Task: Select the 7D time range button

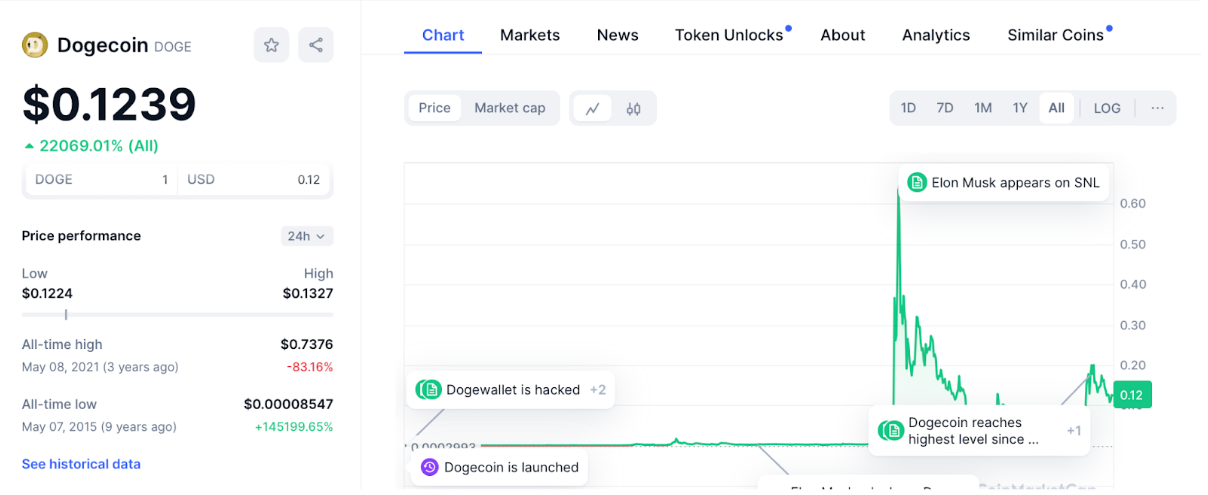Action: tap(944, 108)
